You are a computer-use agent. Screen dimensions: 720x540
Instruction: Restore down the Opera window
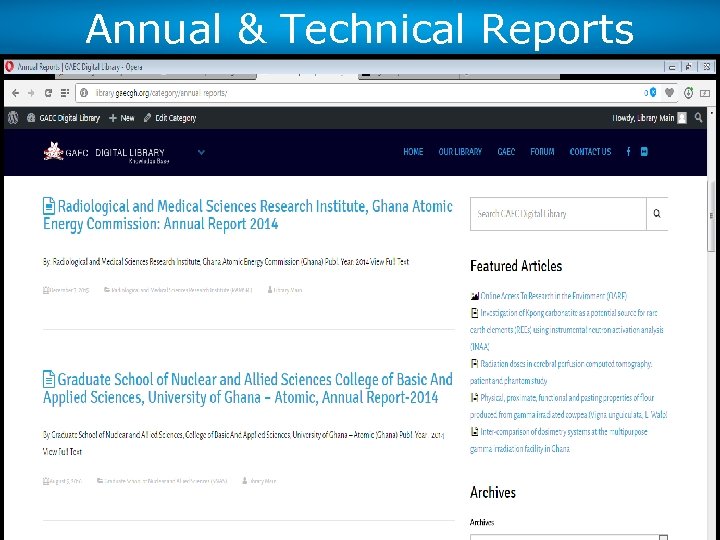[689, 67]
